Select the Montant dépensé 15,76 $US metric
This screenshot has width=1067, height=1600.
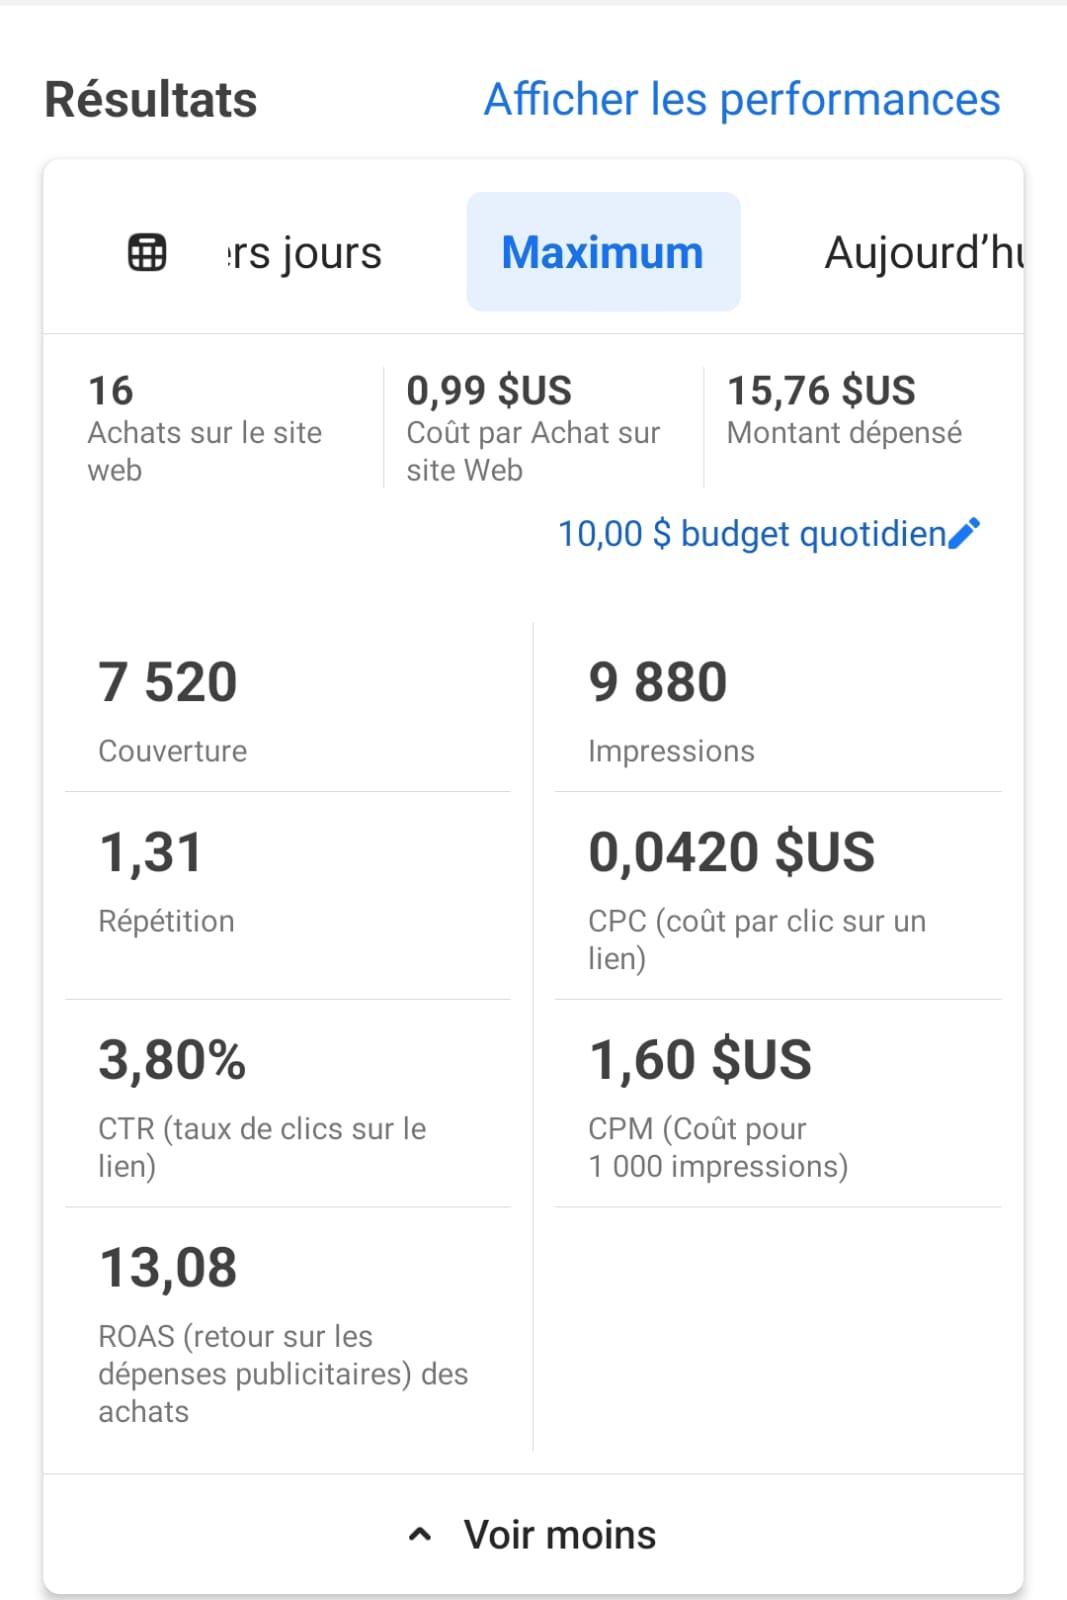pos(844,410)
